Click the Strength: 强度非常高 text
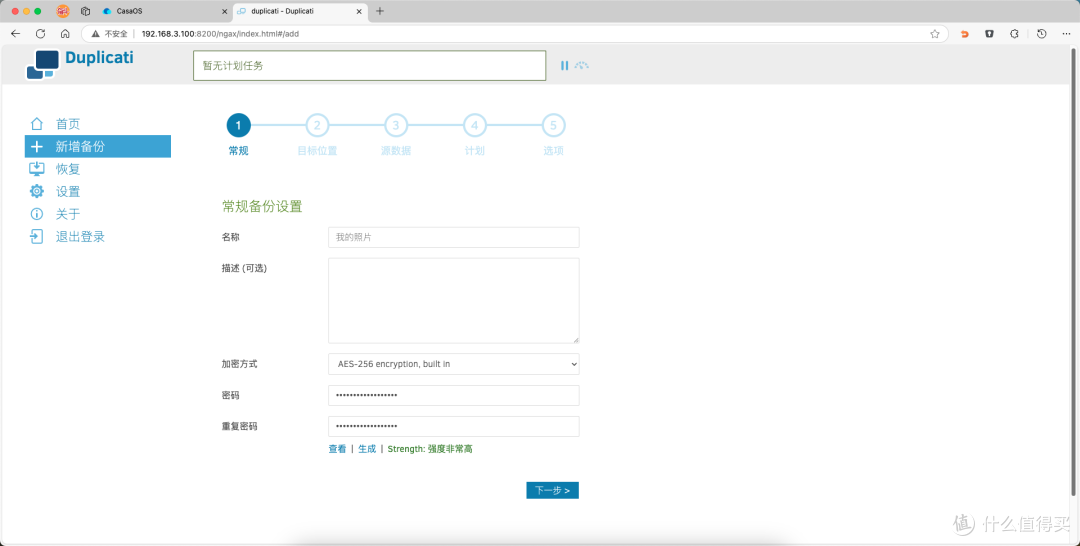Viewport: 1080px width, 546px height. click(430, 449)
